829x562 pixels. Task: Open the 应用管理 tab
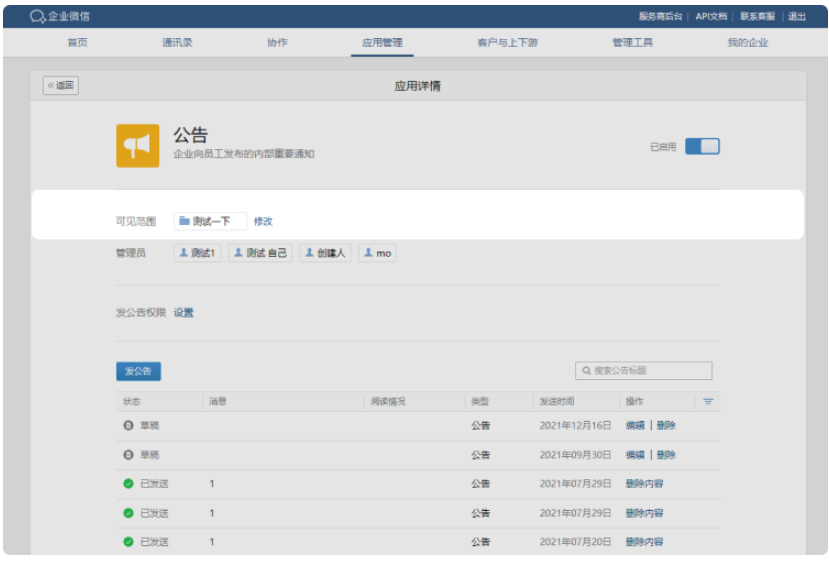382,43
